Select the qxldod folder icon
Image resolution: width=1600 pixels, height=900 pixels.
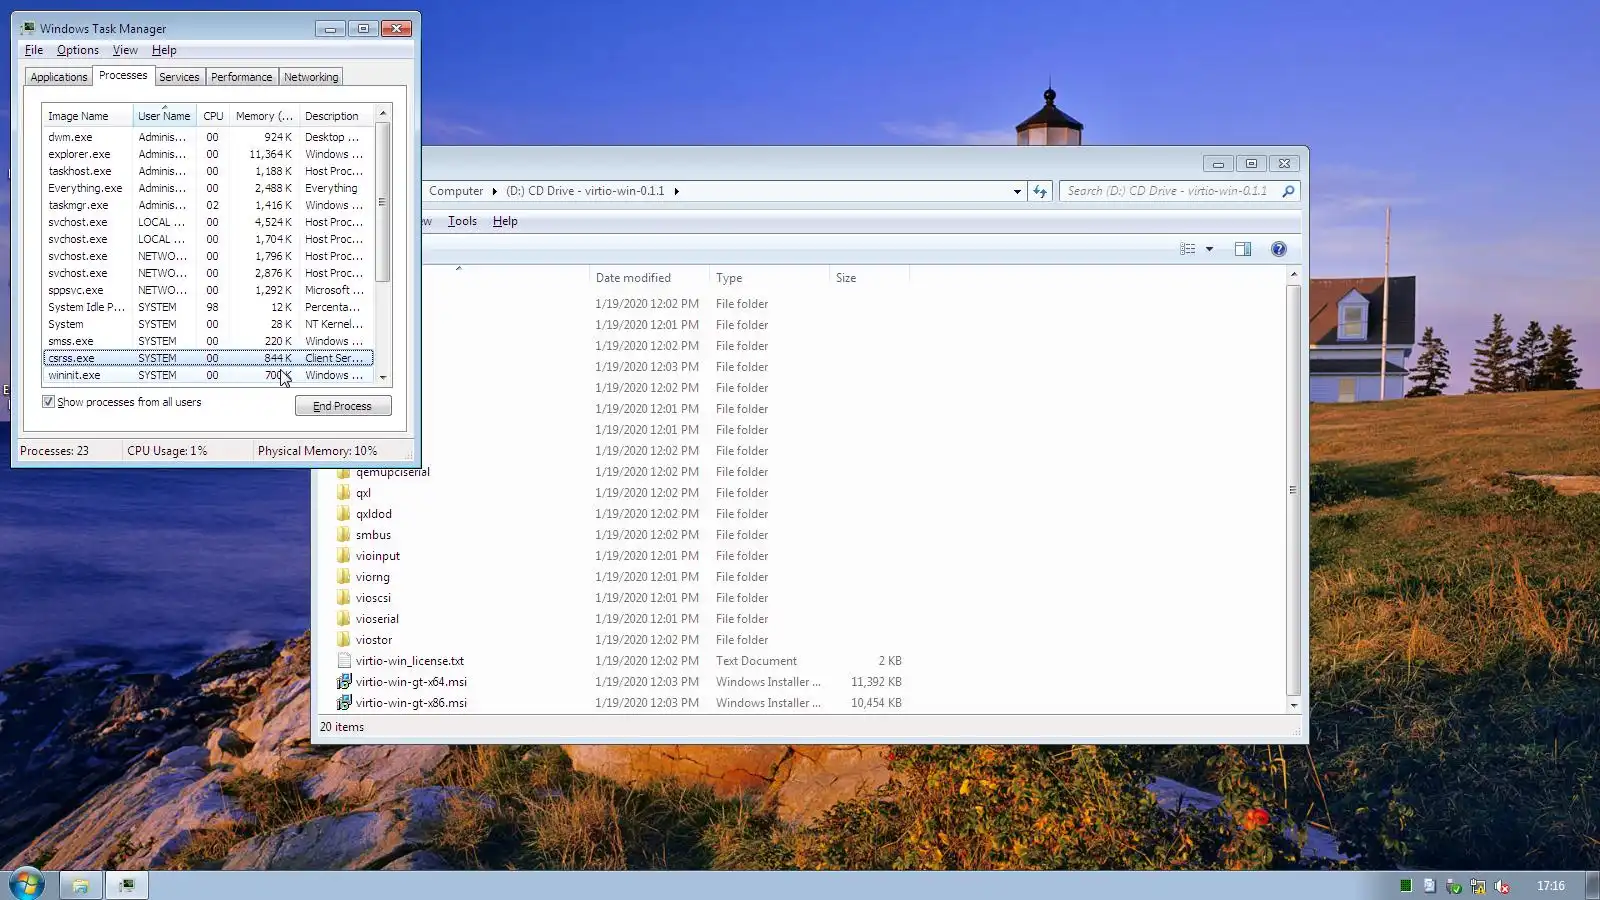344,514
